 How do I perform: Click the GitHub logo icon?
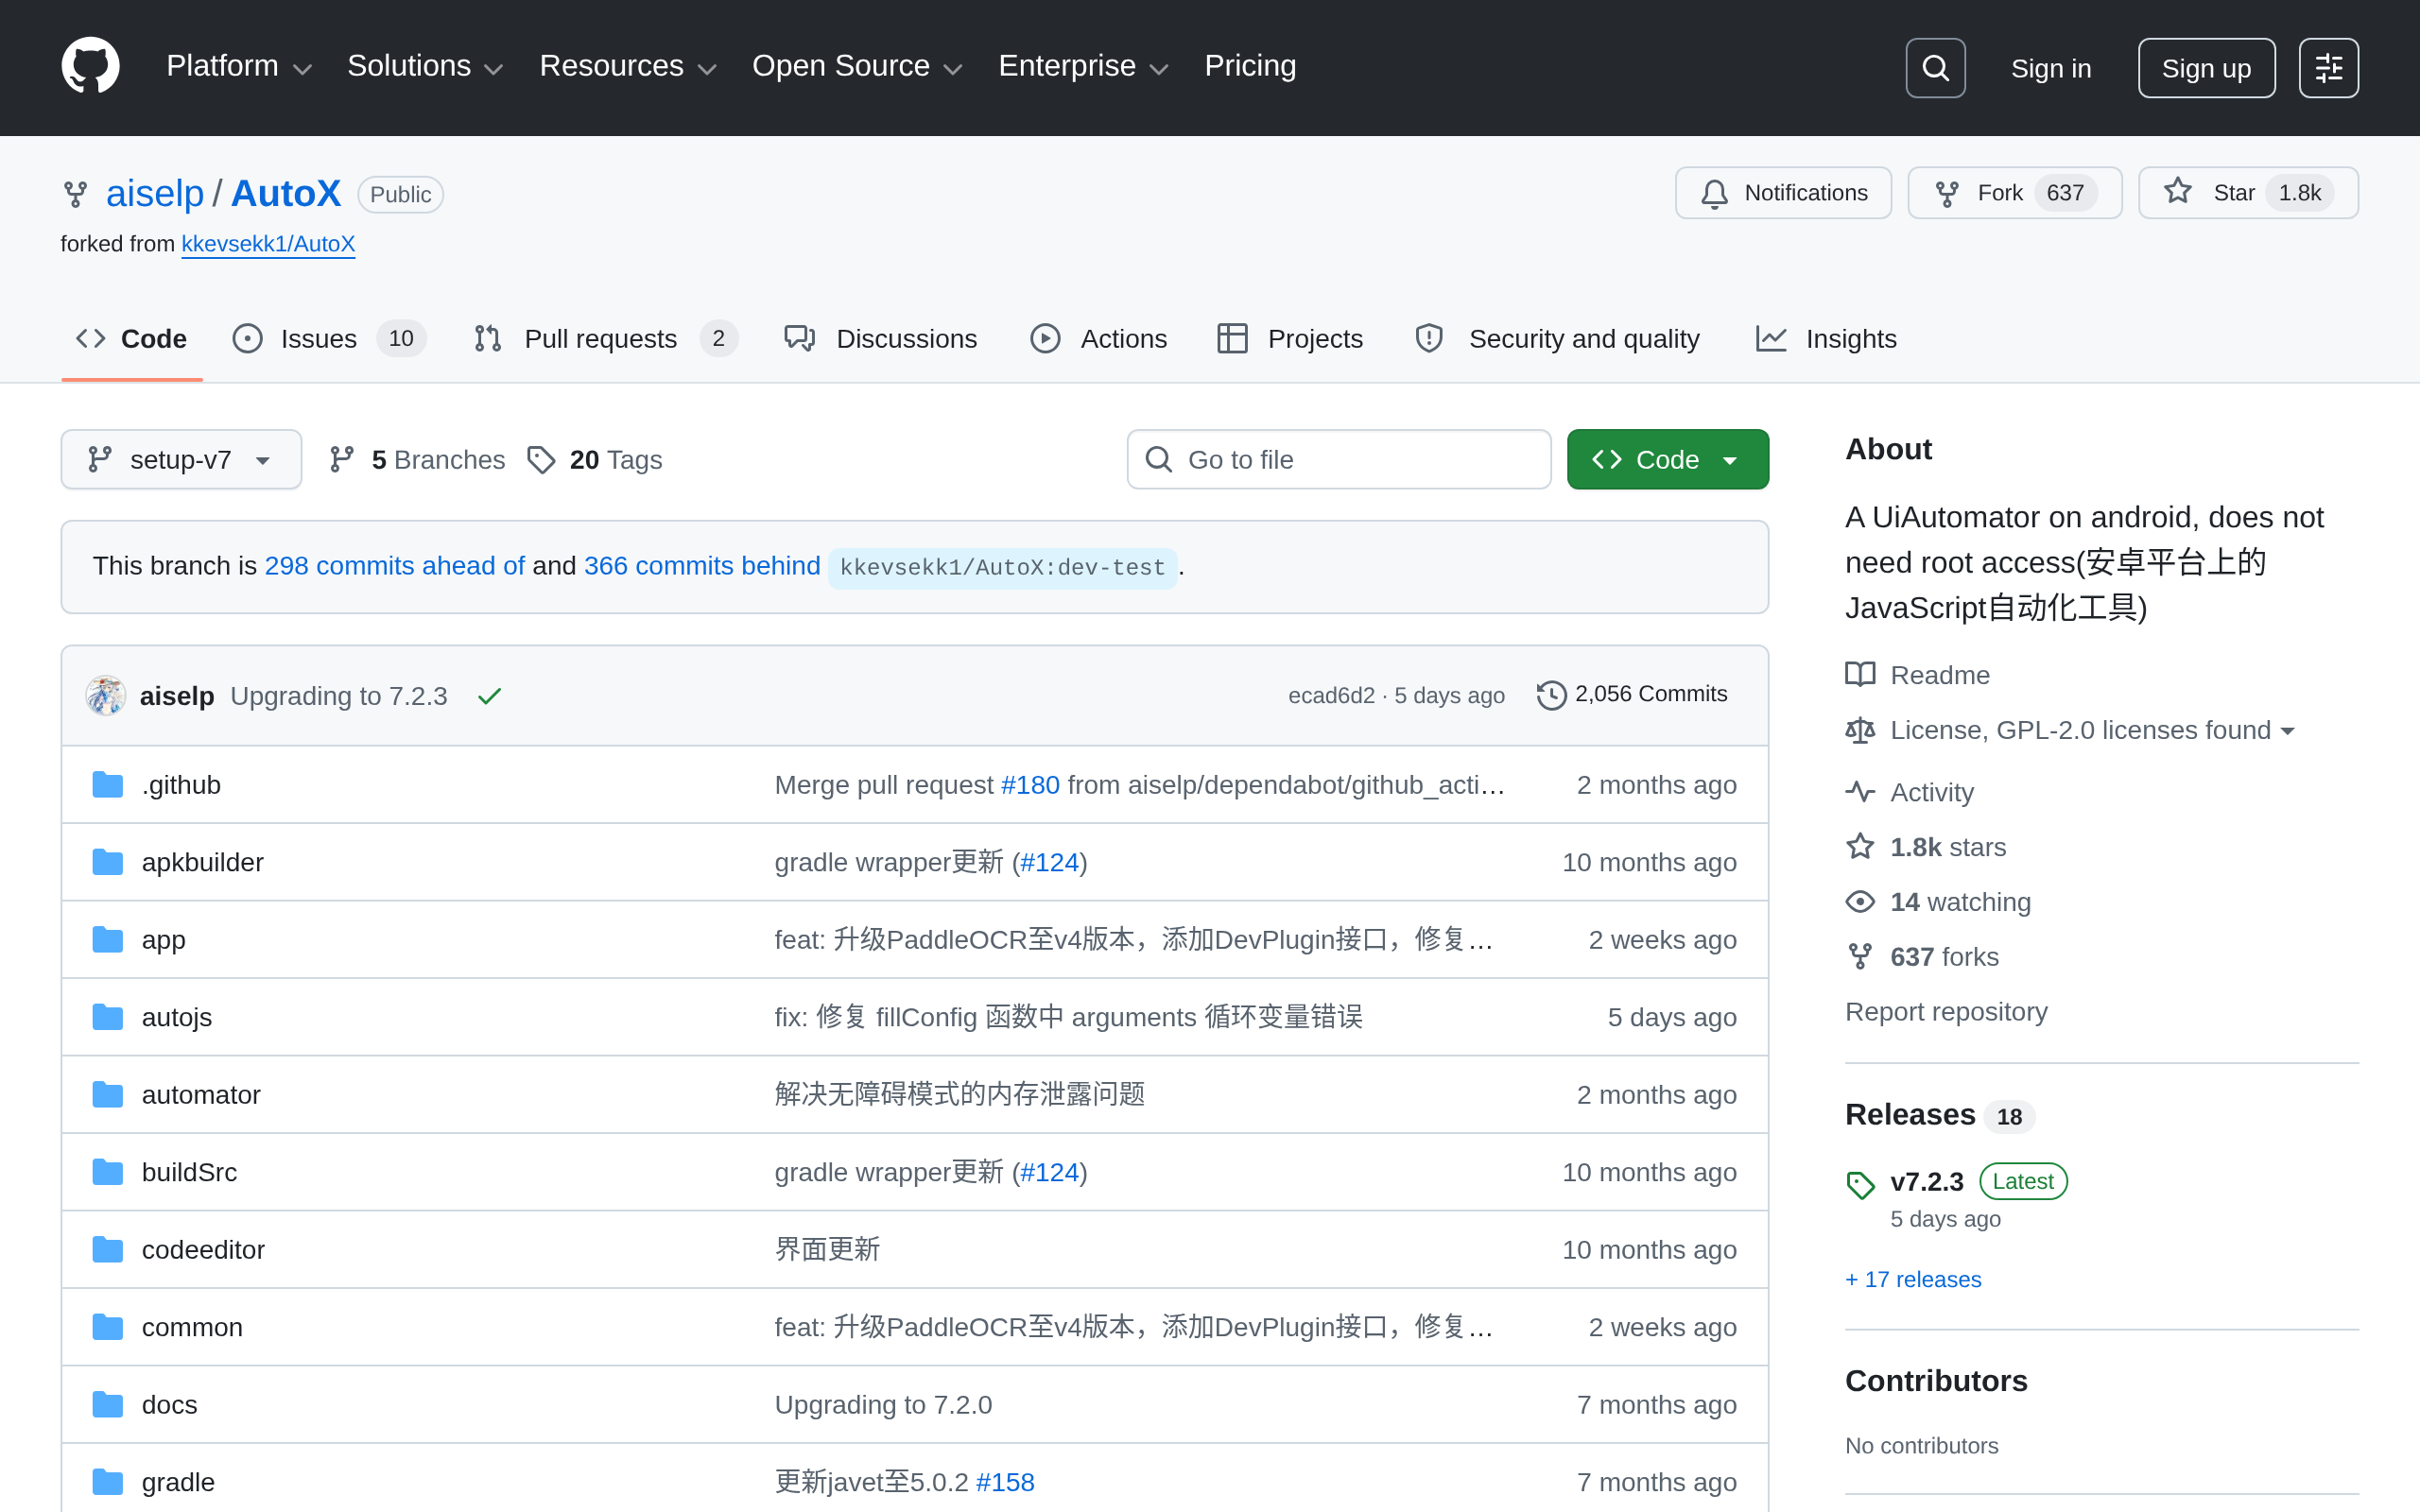point(90,66)
